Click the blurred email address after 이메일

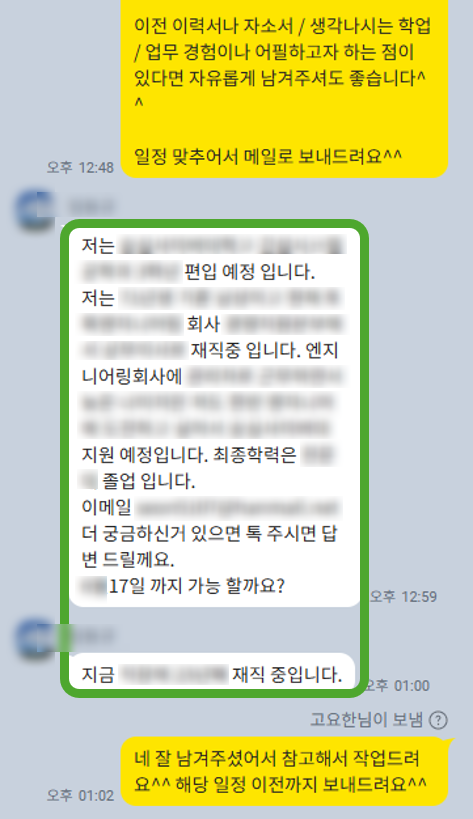[238, 507]
